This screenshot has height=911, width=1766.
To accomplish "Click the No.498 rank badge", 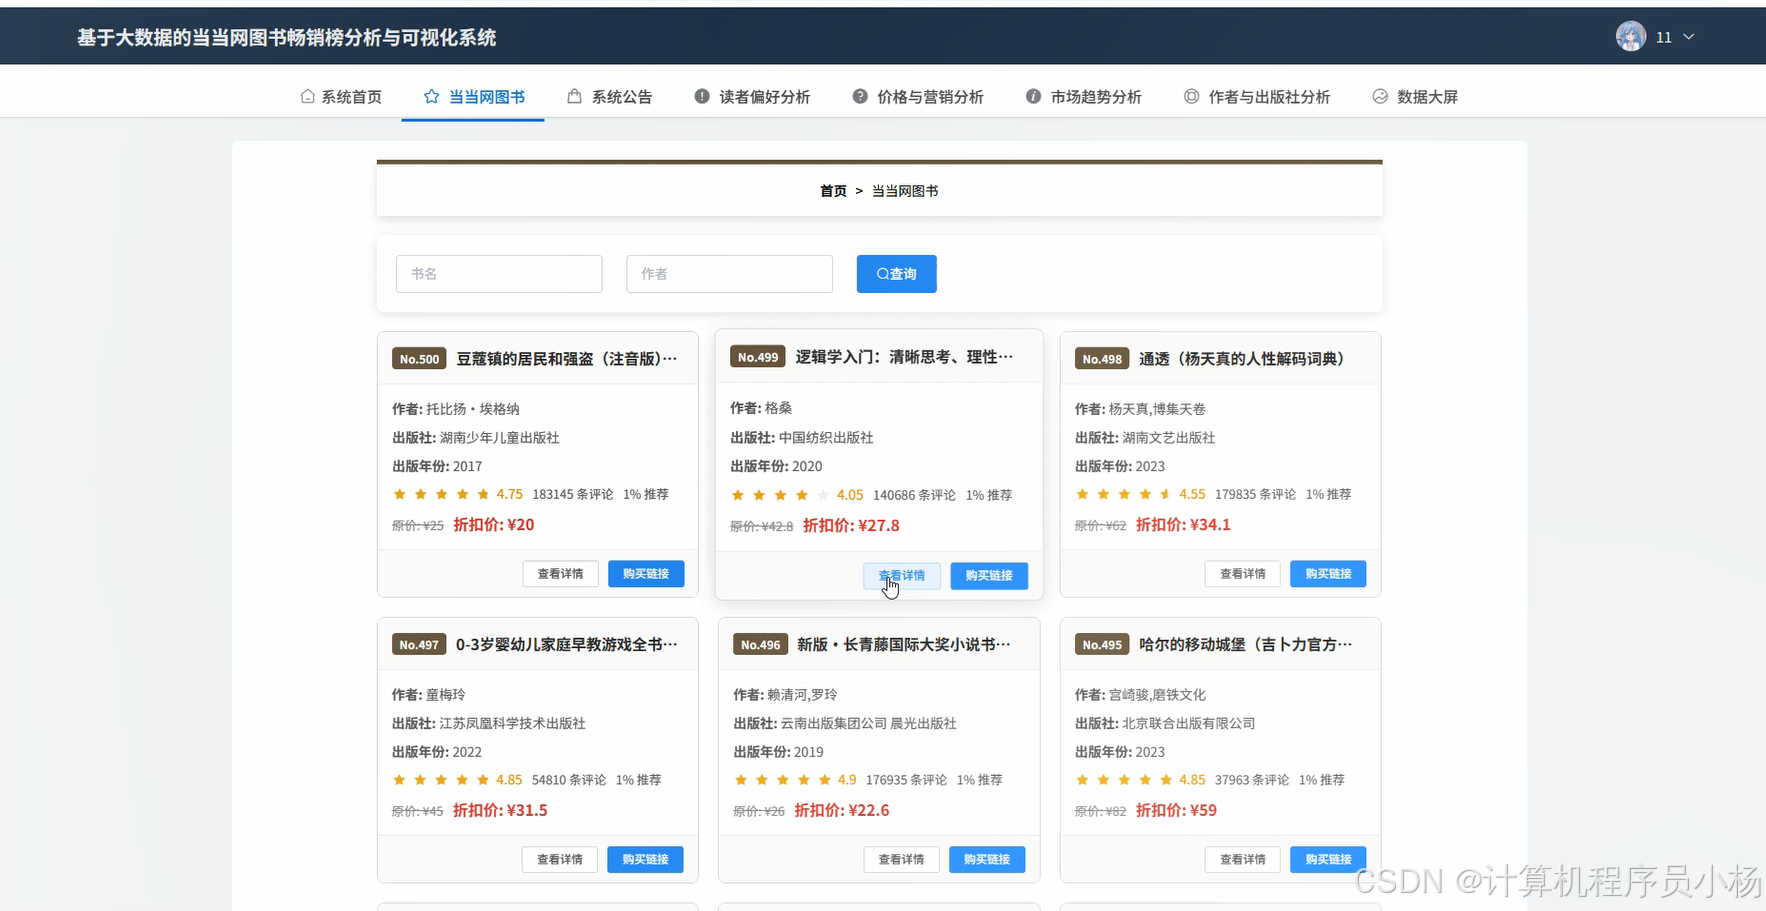I will point(1102,359).
